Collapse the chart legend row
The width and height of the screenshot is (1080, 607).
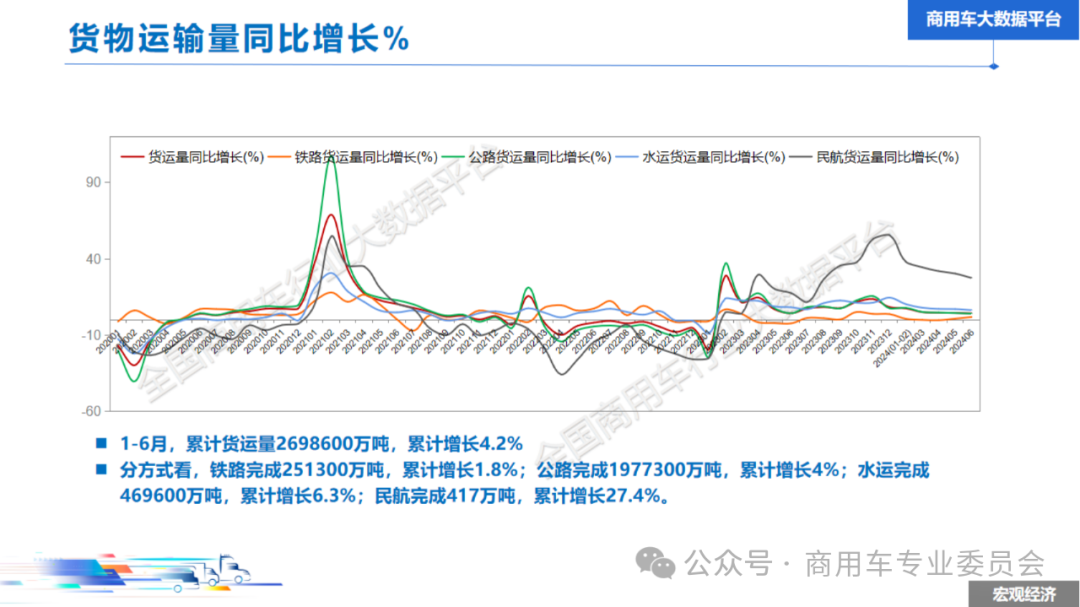[540, 157]
